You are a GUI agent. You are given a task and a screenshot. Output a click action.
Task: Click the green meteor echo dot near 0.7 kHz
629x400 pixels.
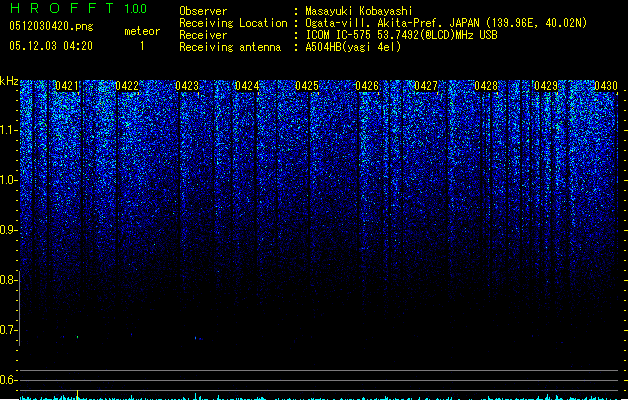point(77,337)
